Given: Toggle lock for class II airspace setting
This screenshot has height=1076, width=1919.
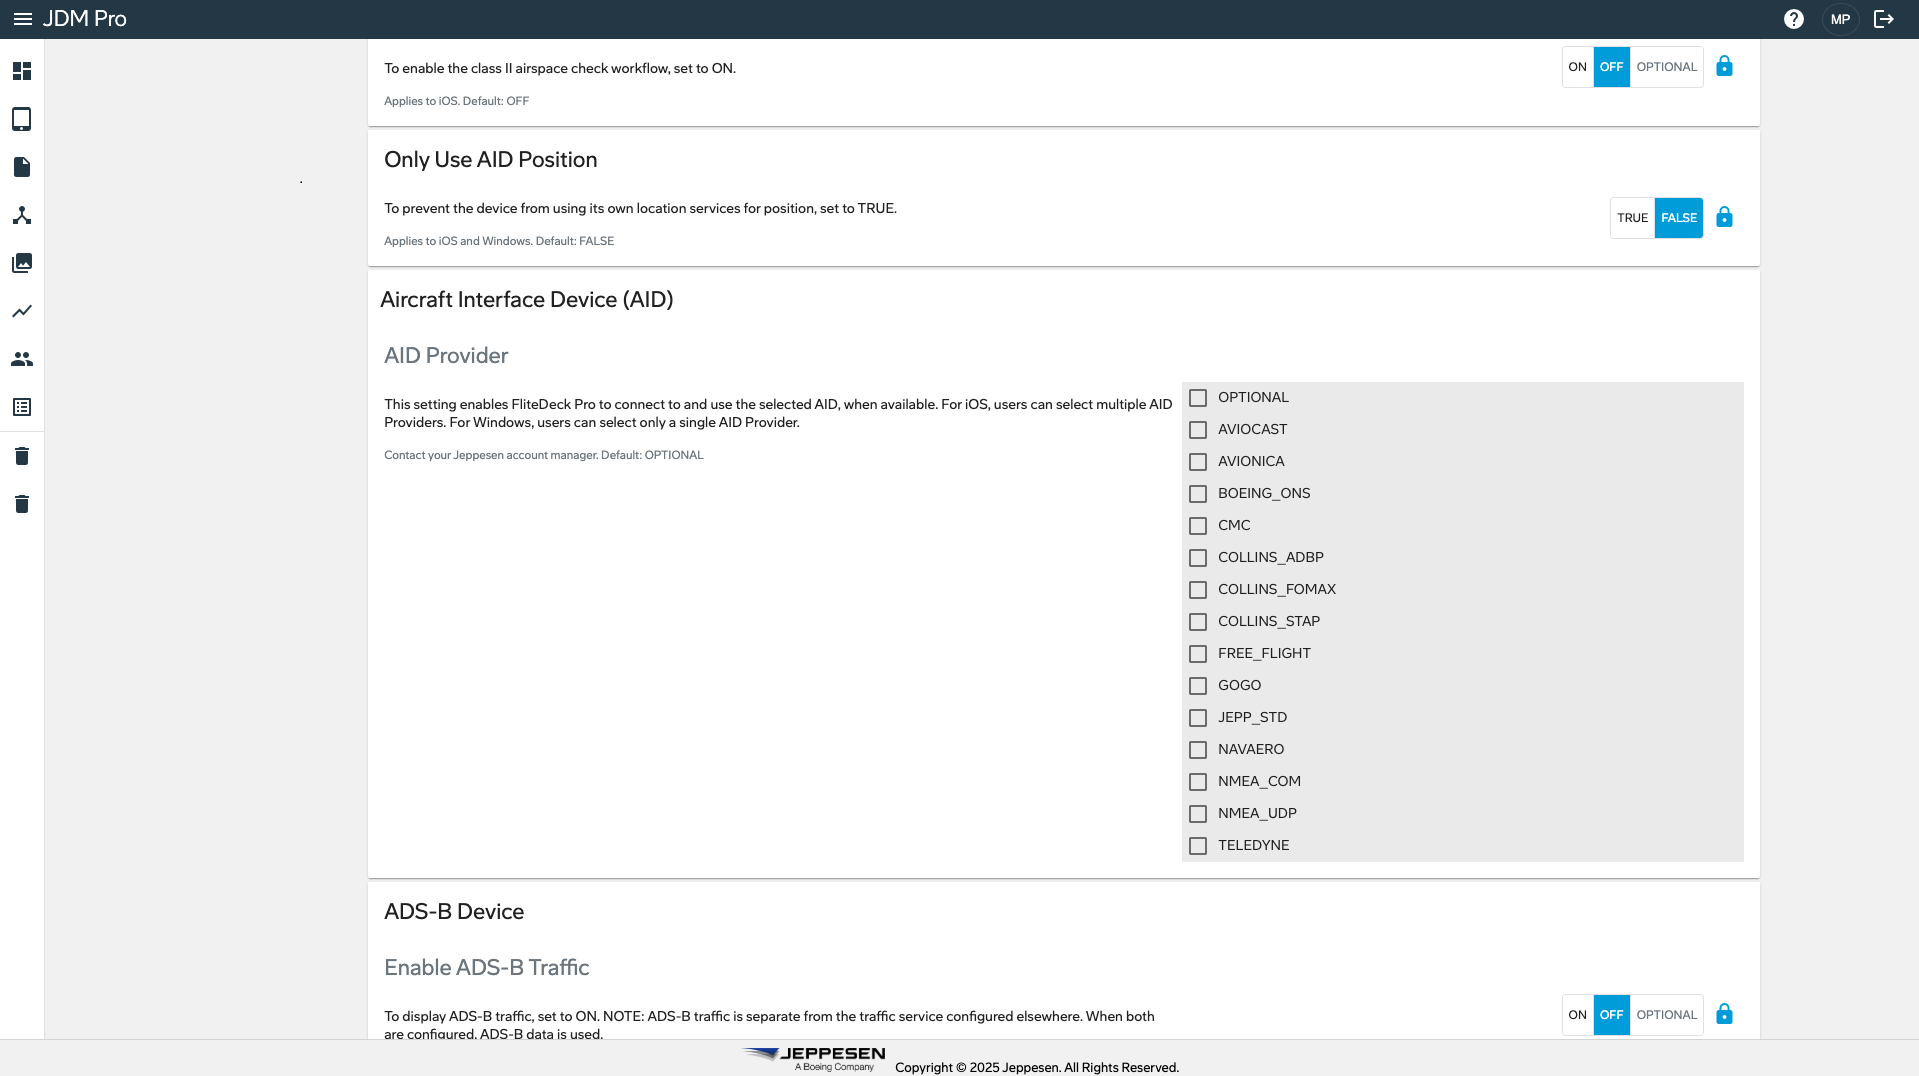Looking at the screenshot, I should coord(1724,67).
